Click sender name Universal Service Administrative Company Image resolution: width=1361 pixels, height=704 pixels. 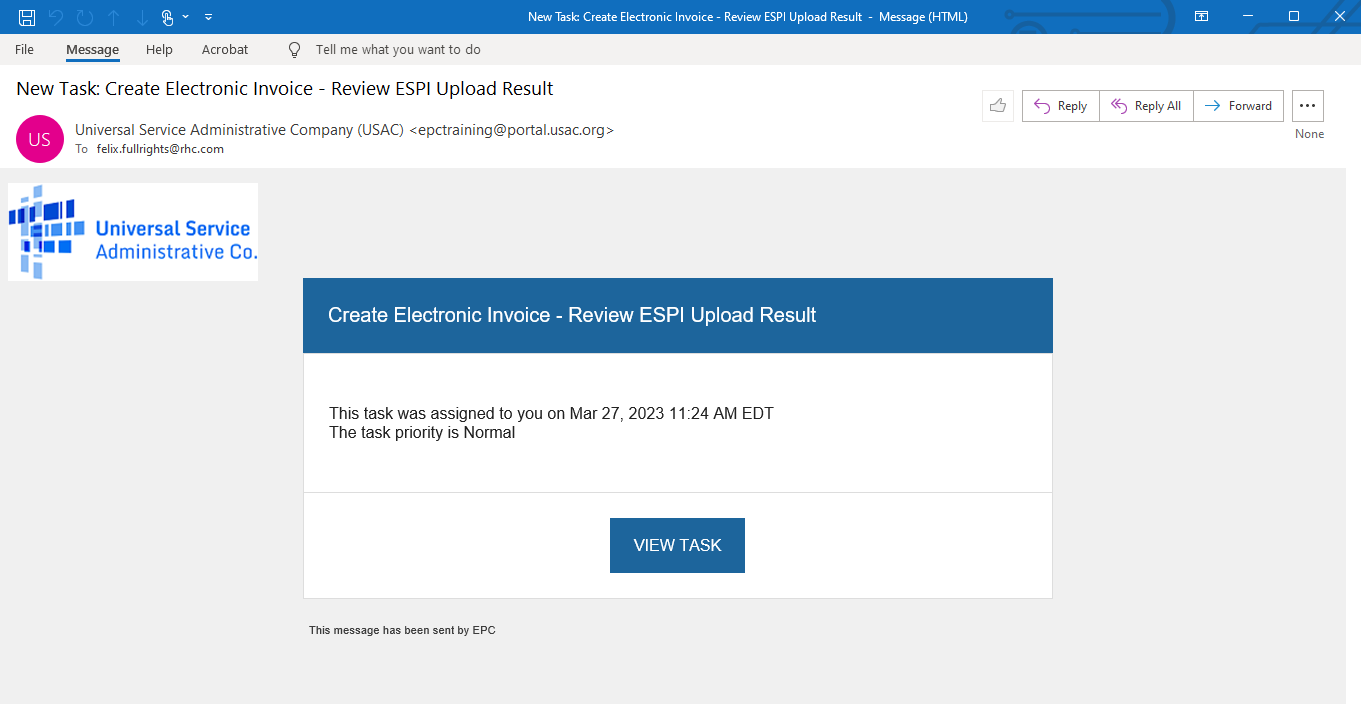pos(344,130)
